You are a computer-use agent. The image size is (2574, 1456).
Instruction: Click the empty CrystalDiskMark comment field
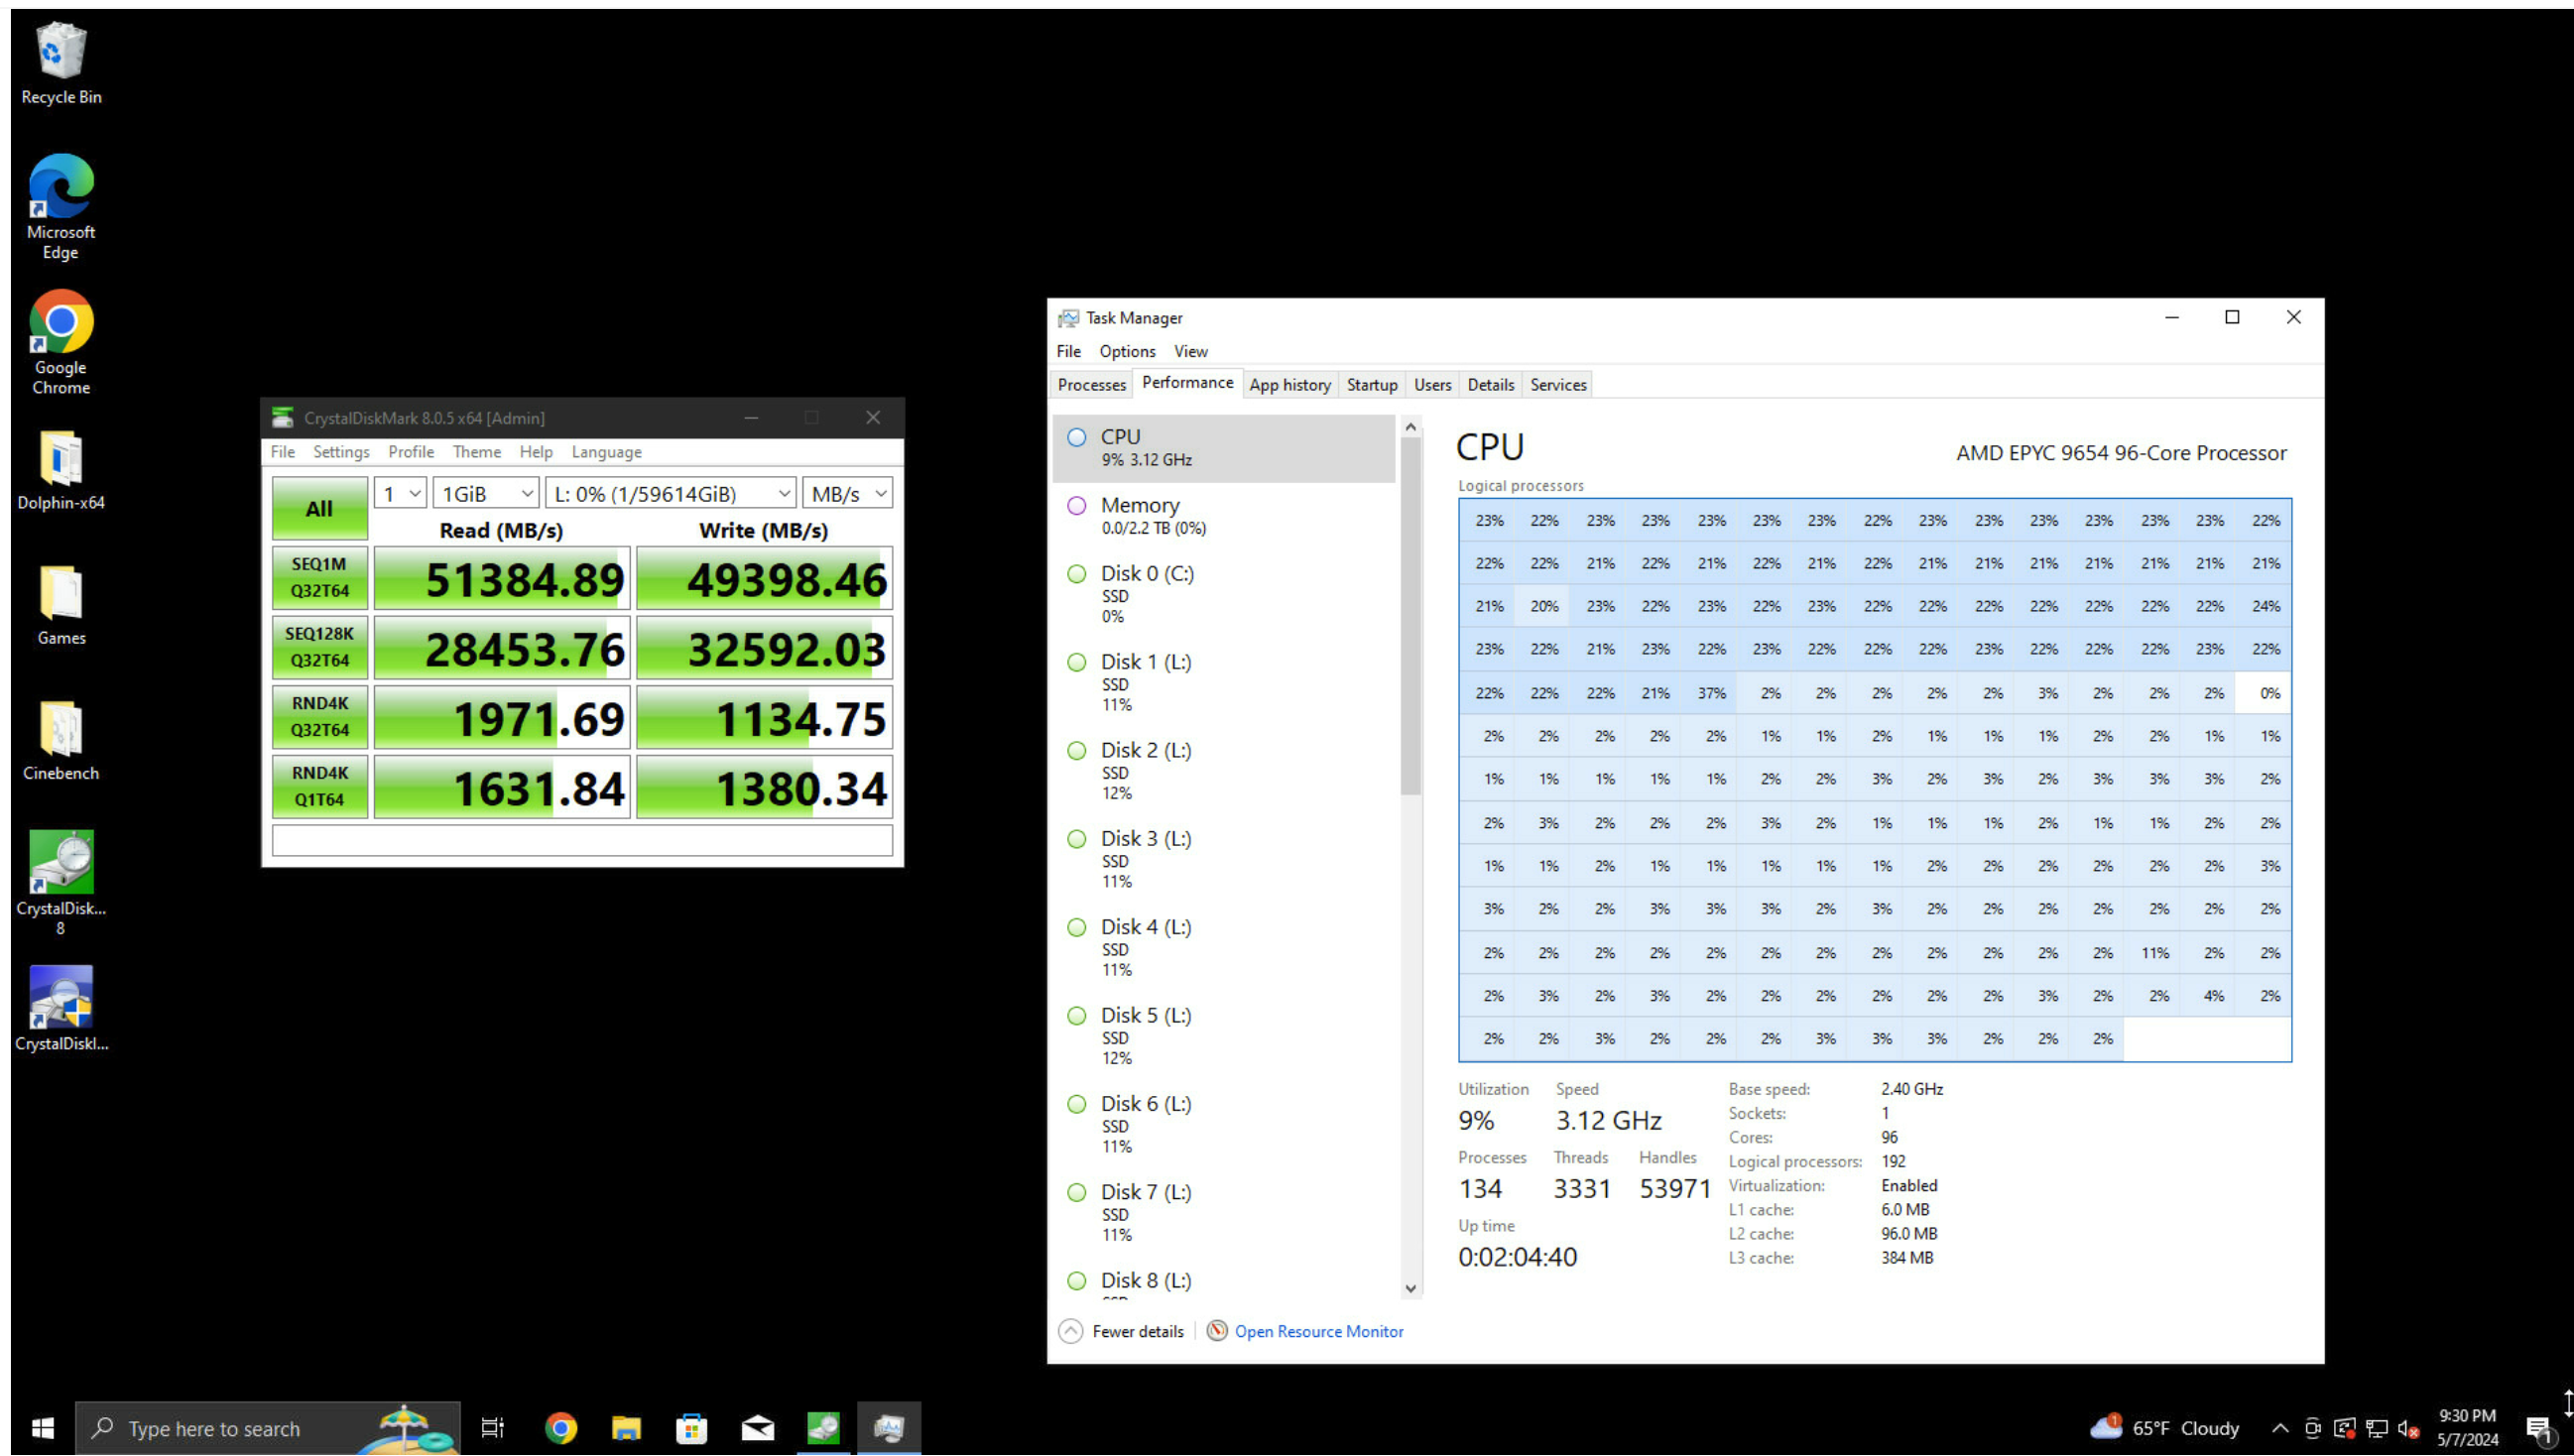tap(582, 840)
